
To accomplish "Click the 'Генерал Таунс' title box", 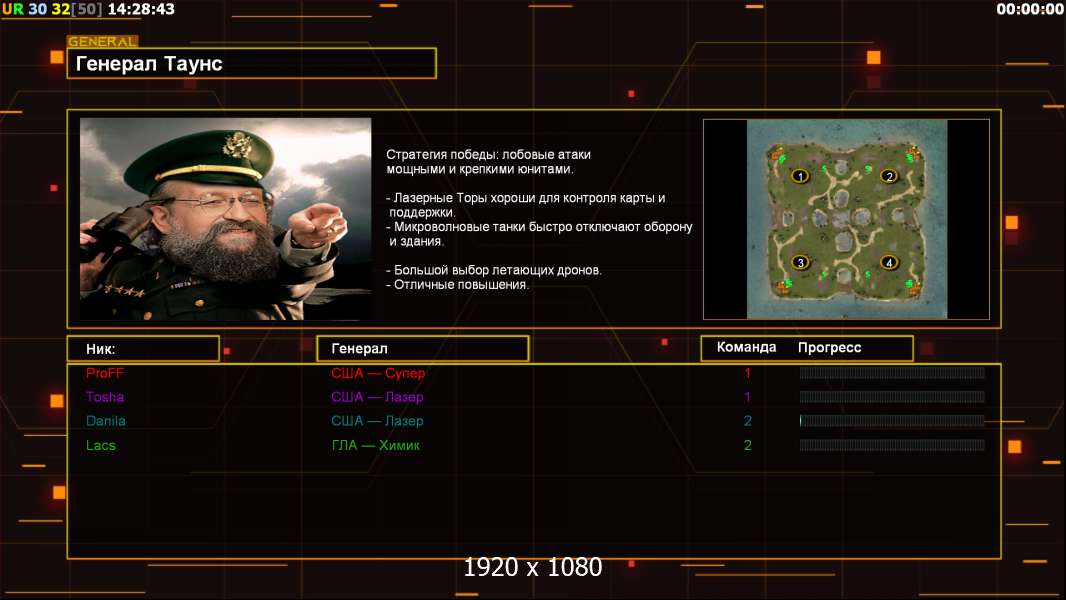I will pyautogui.click(x=252, y=63).
